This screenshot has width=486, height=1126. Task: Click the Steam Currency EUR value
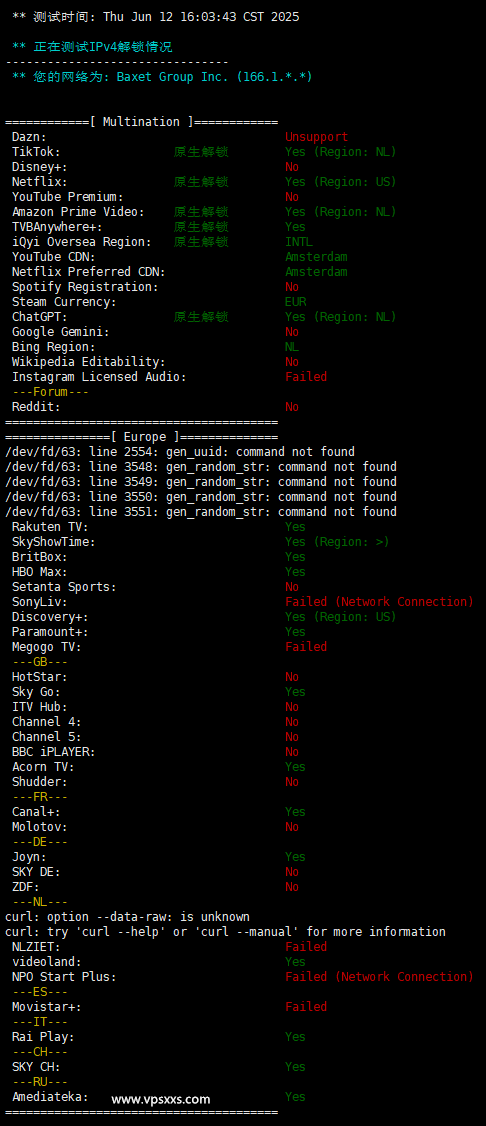(296, 302)
